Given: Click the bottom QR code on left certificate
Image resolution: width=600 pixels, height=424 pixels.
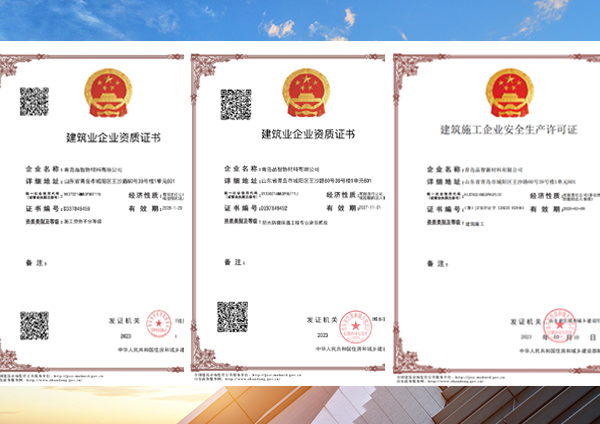Looking at the screenshot, I should coord(34,325).
